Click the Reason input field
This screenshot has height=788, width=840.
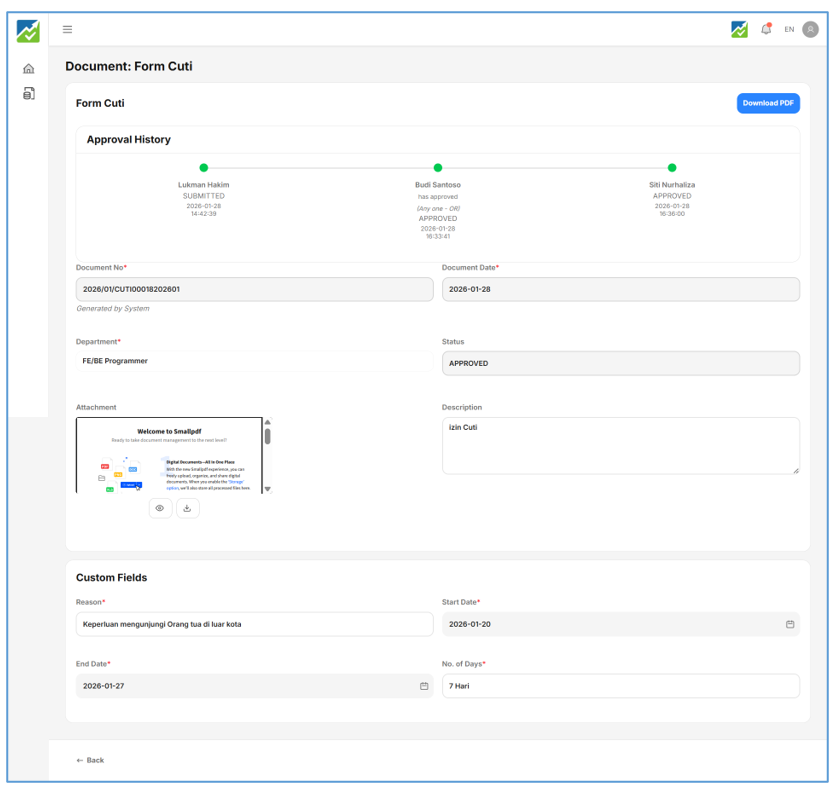254,624
